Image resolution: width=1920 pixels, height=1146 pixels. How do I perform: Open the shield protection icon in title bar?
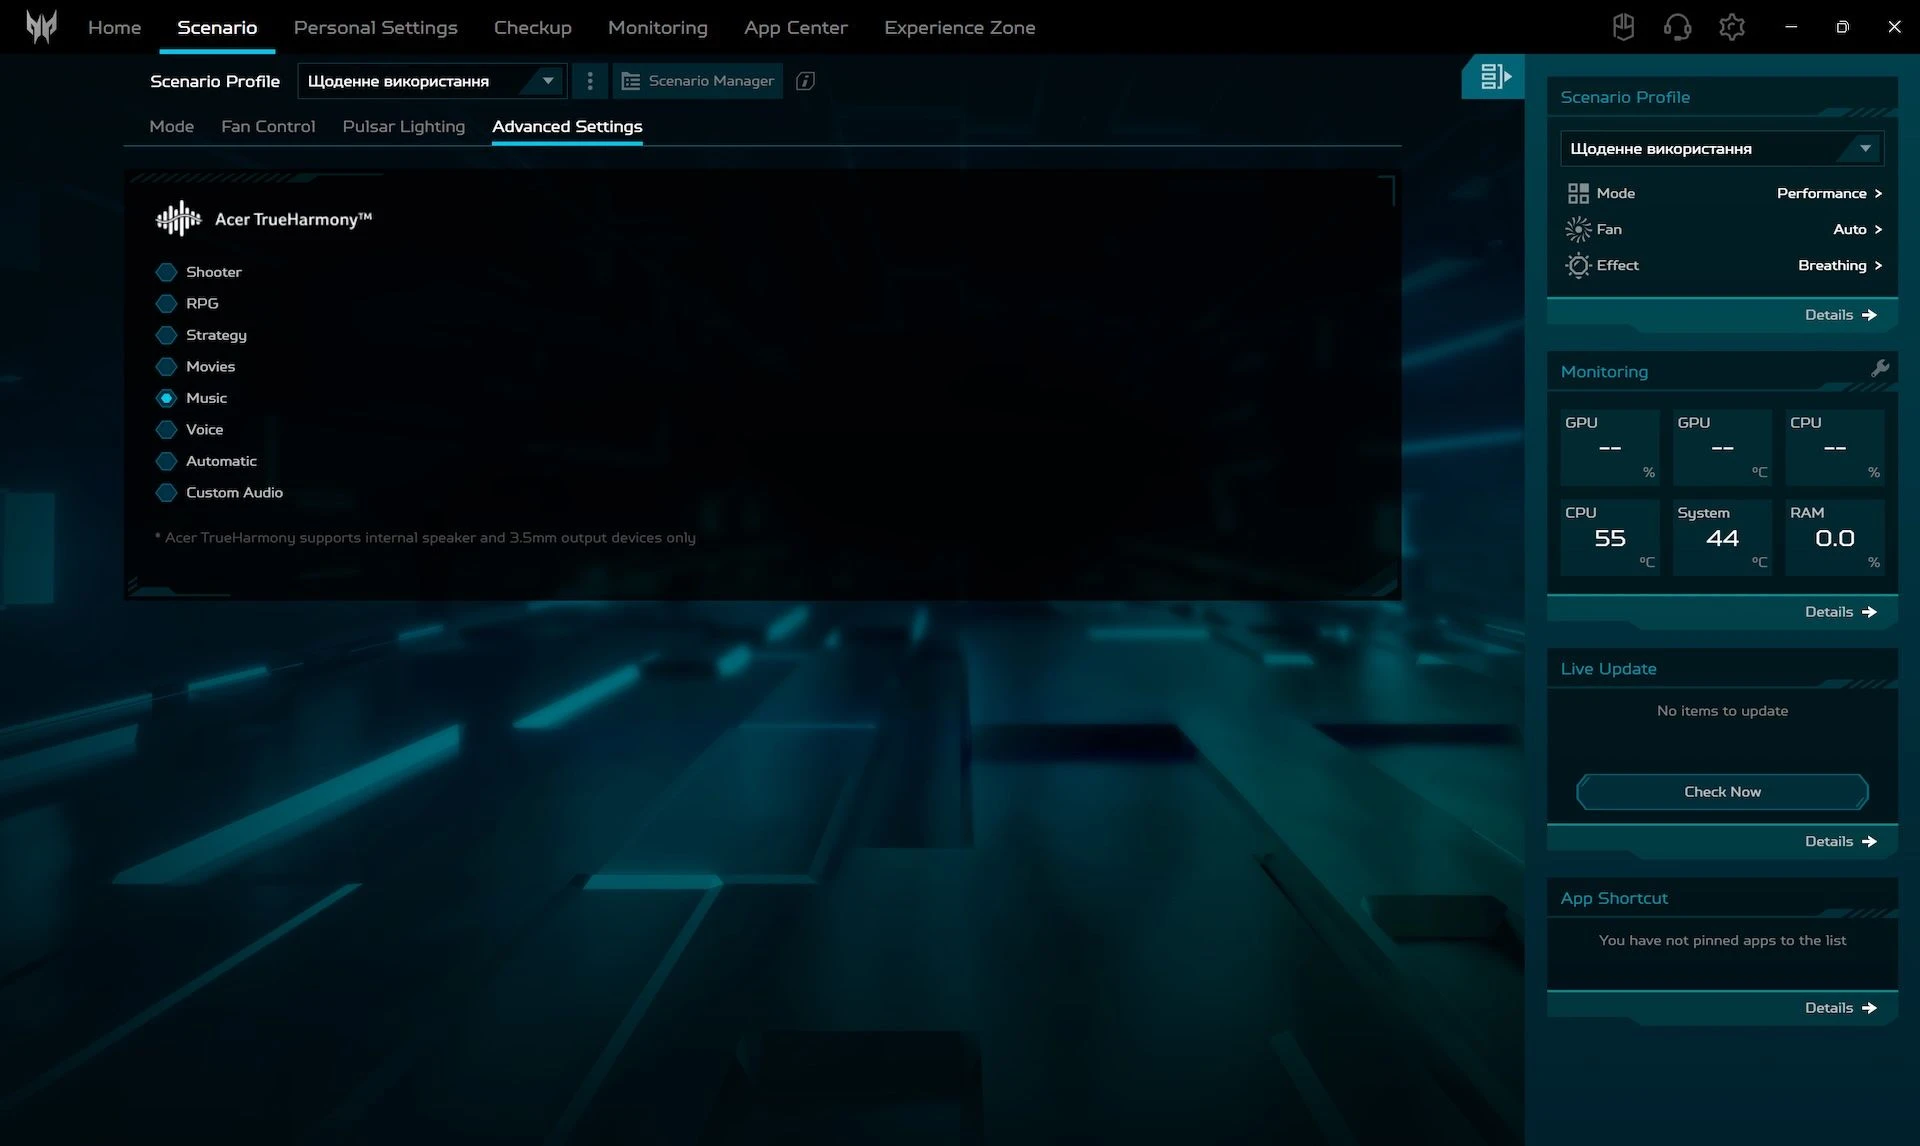(x=1623, y=27)
